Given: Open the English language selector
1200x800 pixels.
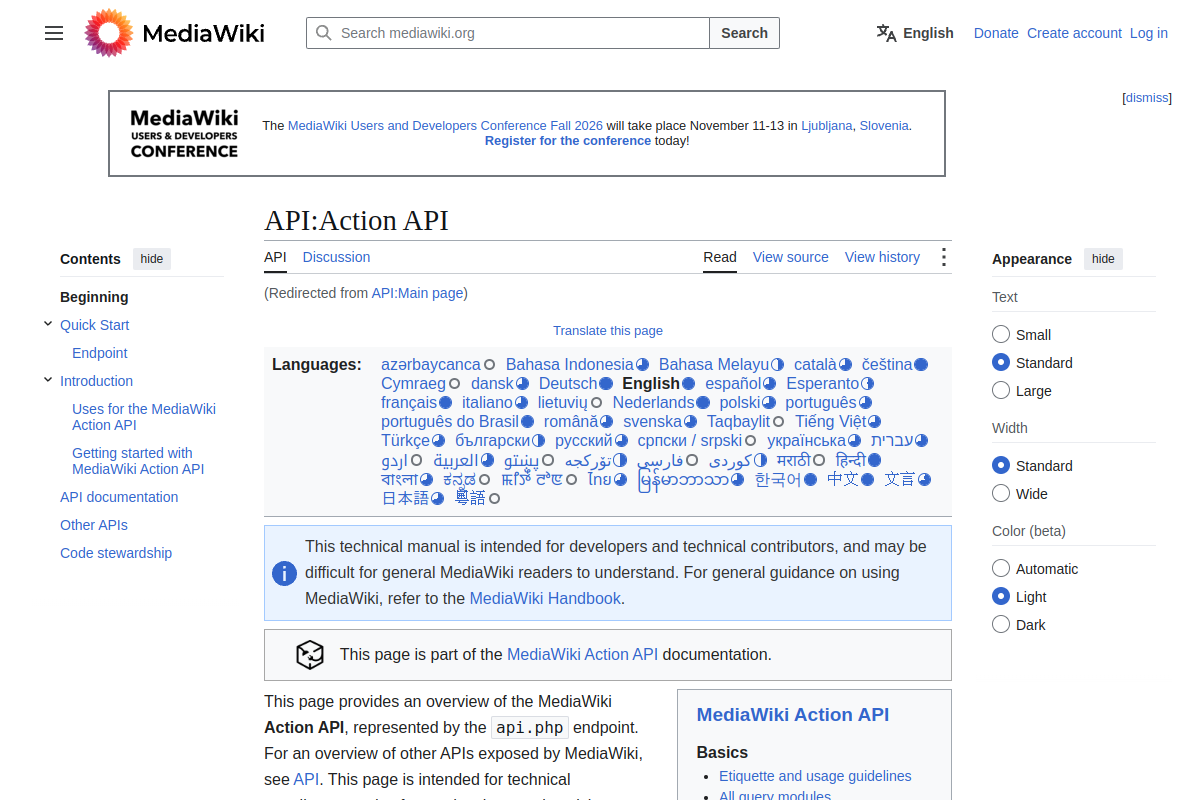Looking at the screenshot, I should [915, 33].
